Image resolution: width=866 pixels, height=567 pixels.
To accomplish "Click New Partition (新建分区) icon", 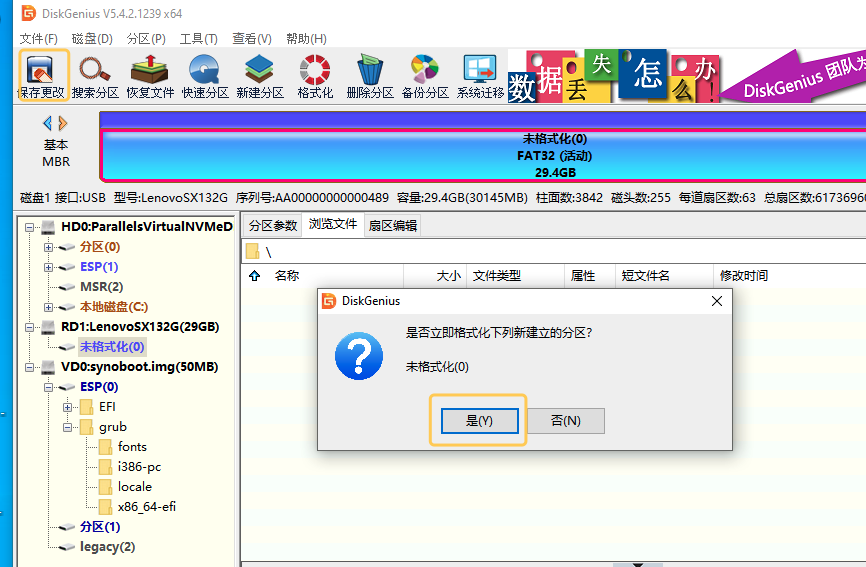I will click(x=260, y=76).
